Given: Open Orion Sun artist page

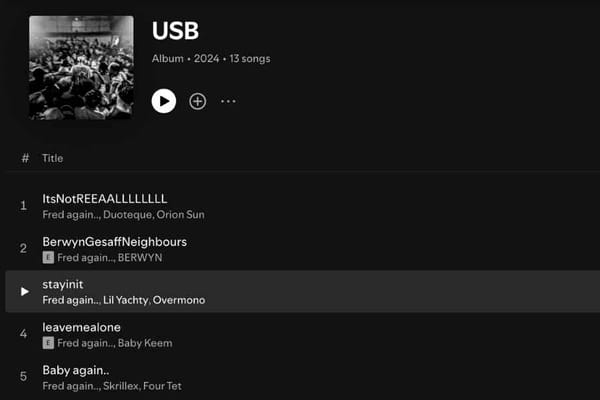Looking at the screenshot, I should (x=180, y=214).
